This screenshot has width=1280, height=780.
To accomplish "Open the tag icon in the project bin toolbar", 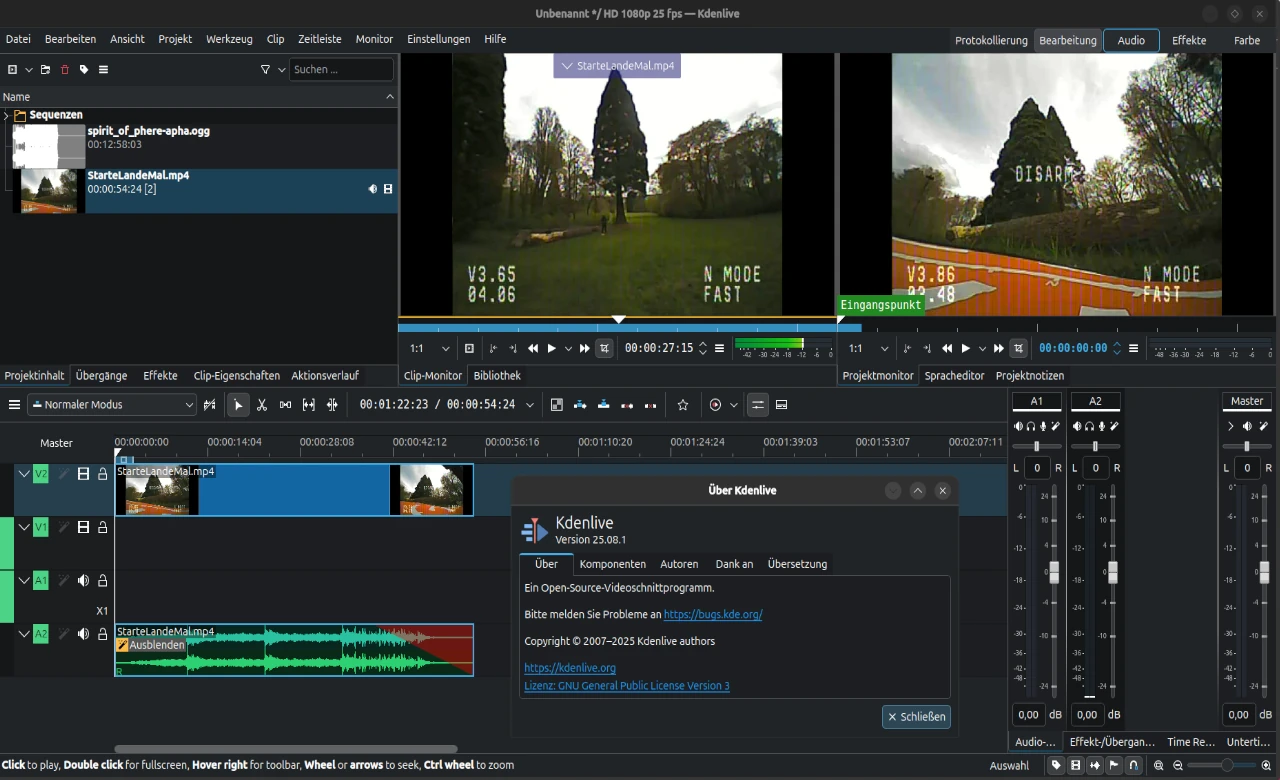I will pos(84,70).
